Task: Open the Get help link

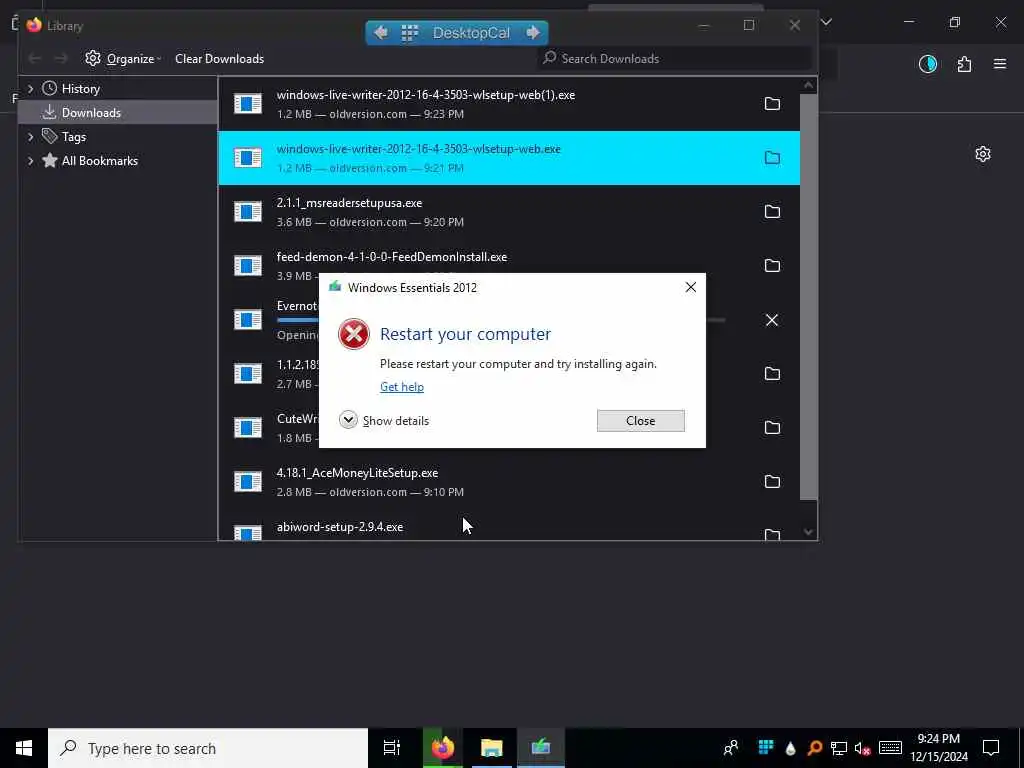Action: (402, 387)
